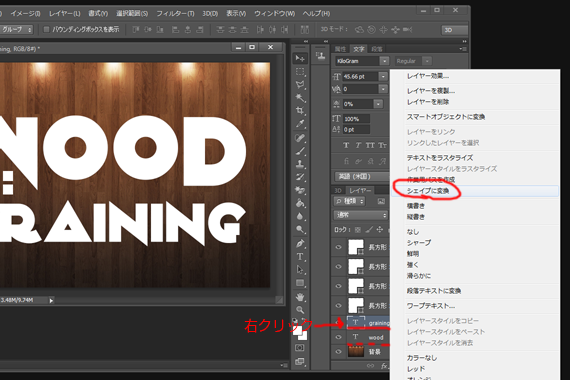Open the グループ auto-select dropdown

pyautogui.click(x=16, y=29)
